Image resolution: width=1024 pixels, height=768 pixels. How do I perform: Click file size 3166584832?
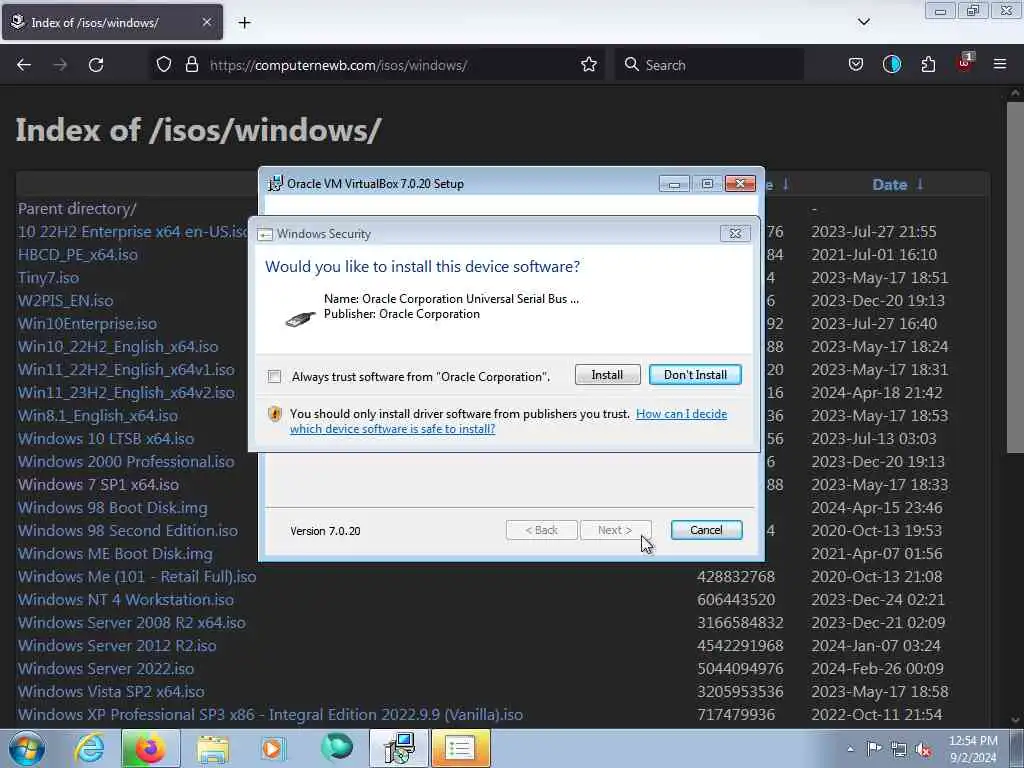pos(740,622)
